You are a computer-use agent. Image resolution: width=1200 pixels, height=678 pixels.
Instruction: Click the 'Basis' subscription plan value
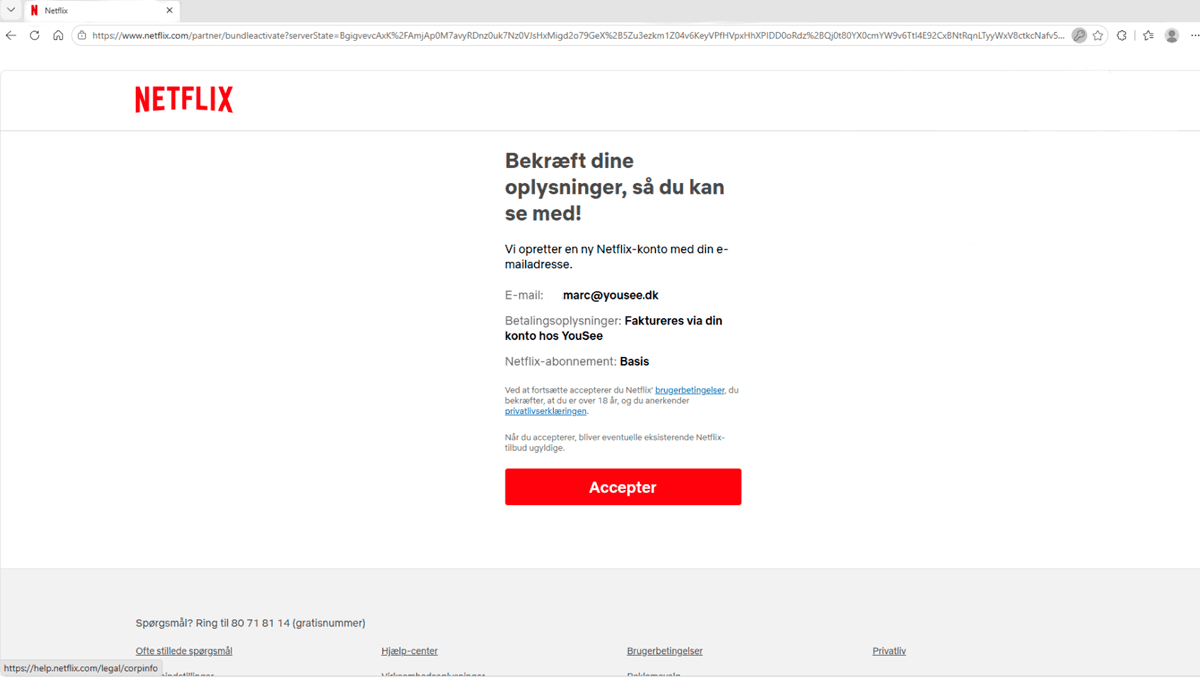click(x=634, y=361)
